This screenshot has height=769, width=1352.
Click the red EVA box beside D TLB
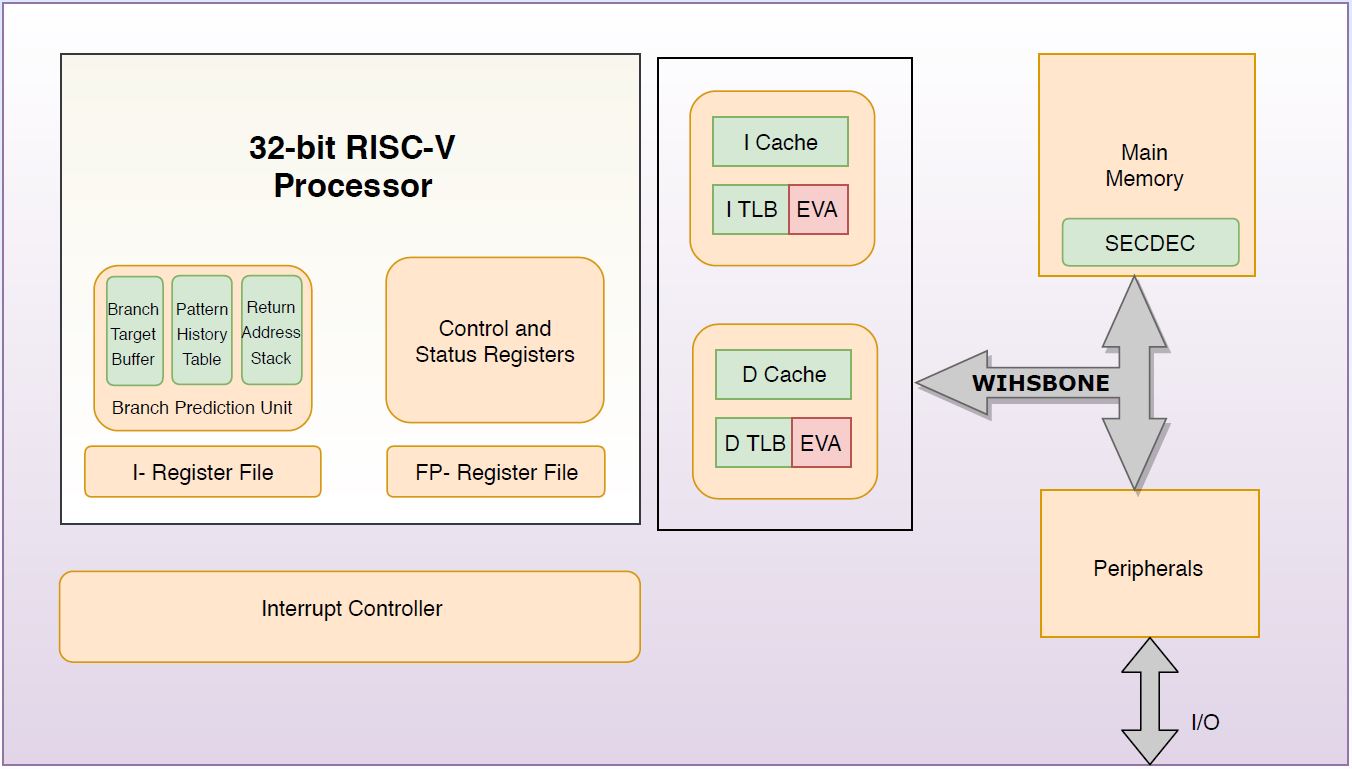(x=821, y=443)
